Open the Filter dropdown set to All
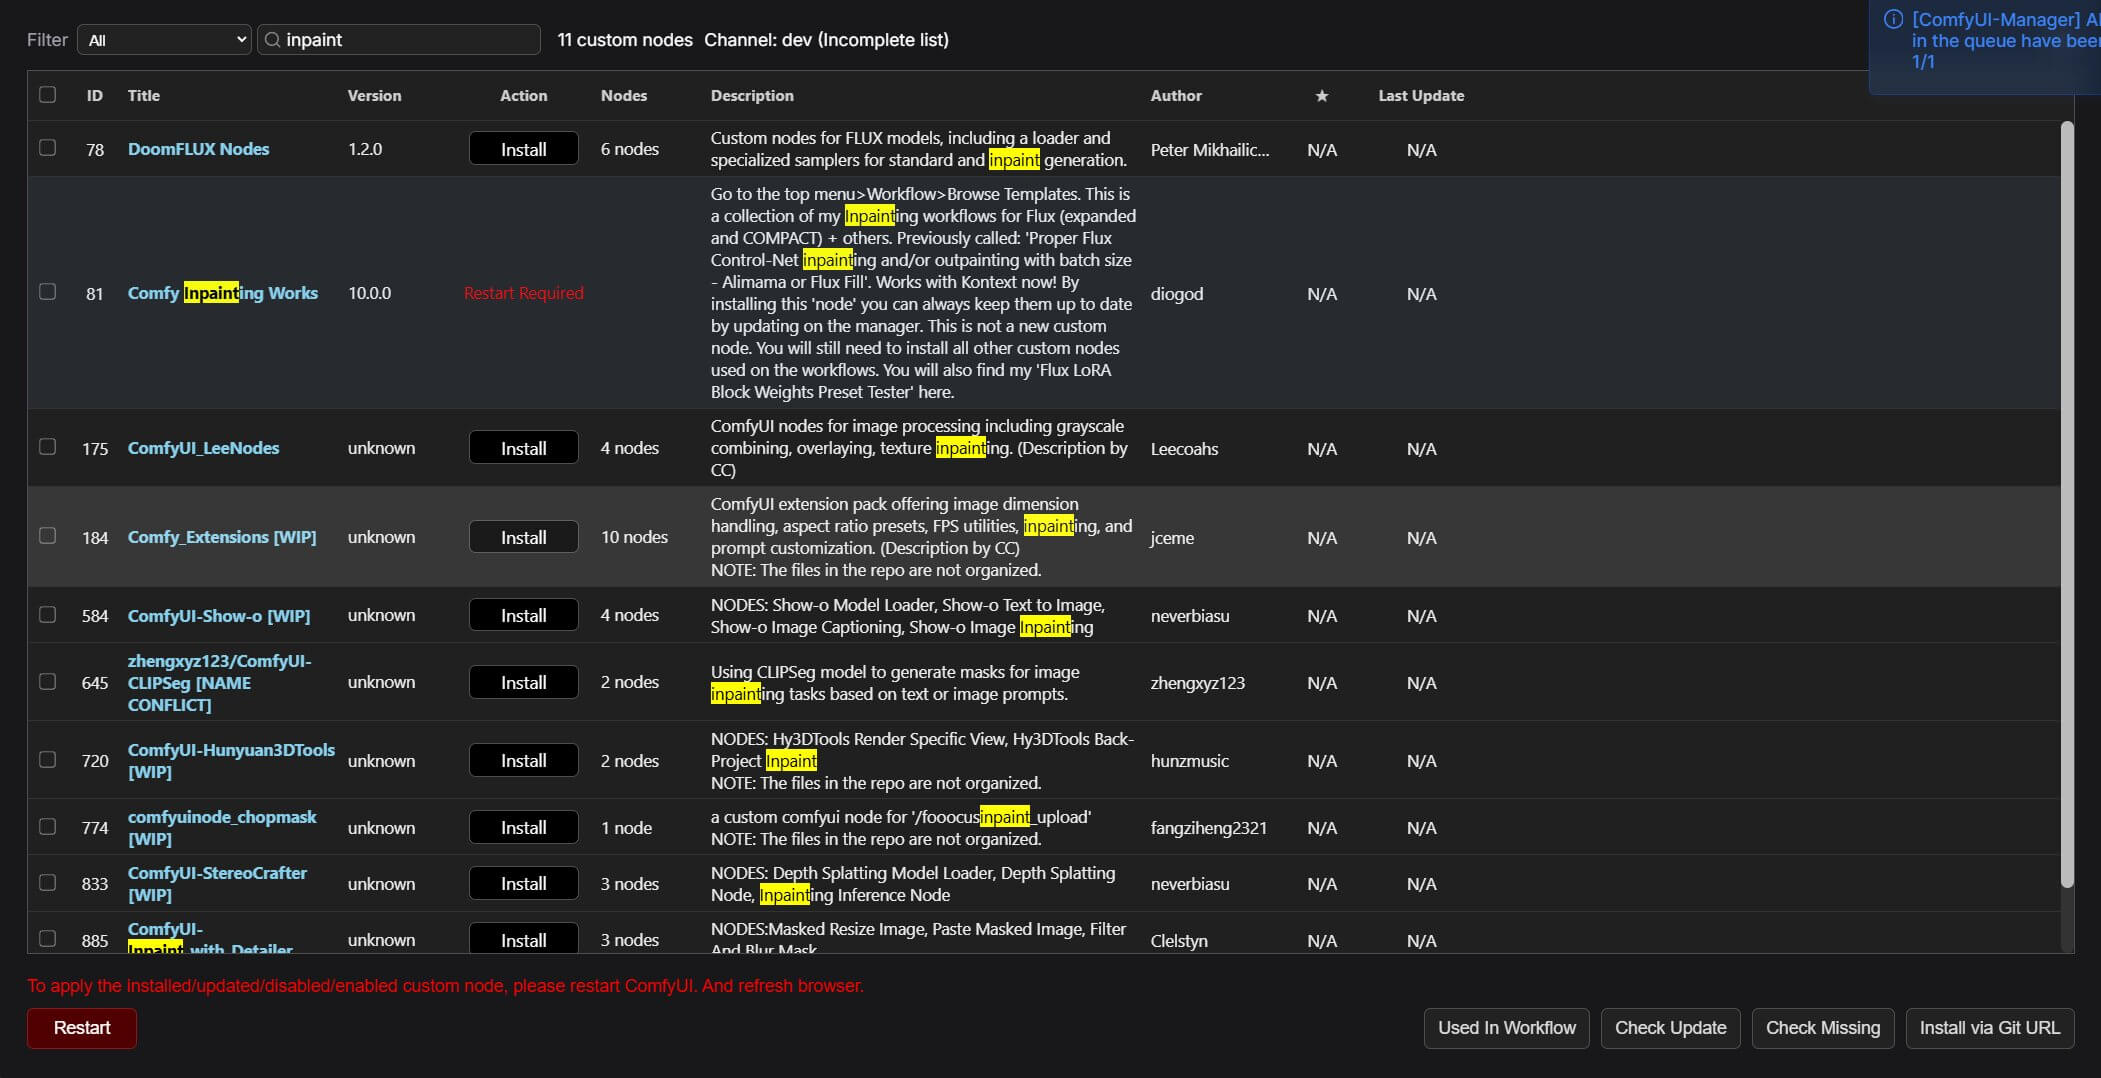Screen dimensions: 2101x1078 tap(164, 40)
